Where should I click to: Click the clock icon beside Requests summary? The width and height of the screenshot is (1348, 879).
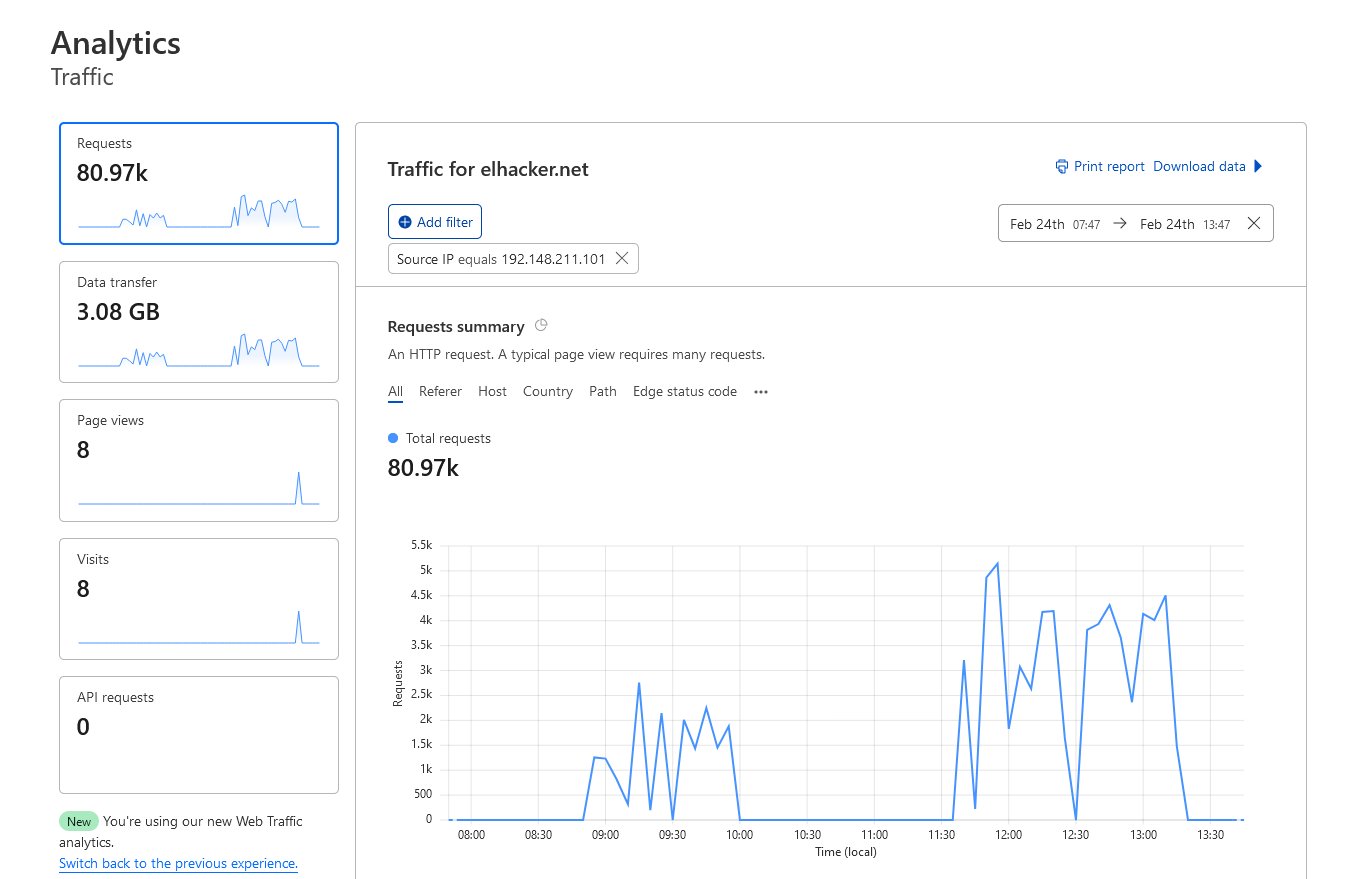coord(541,325)
